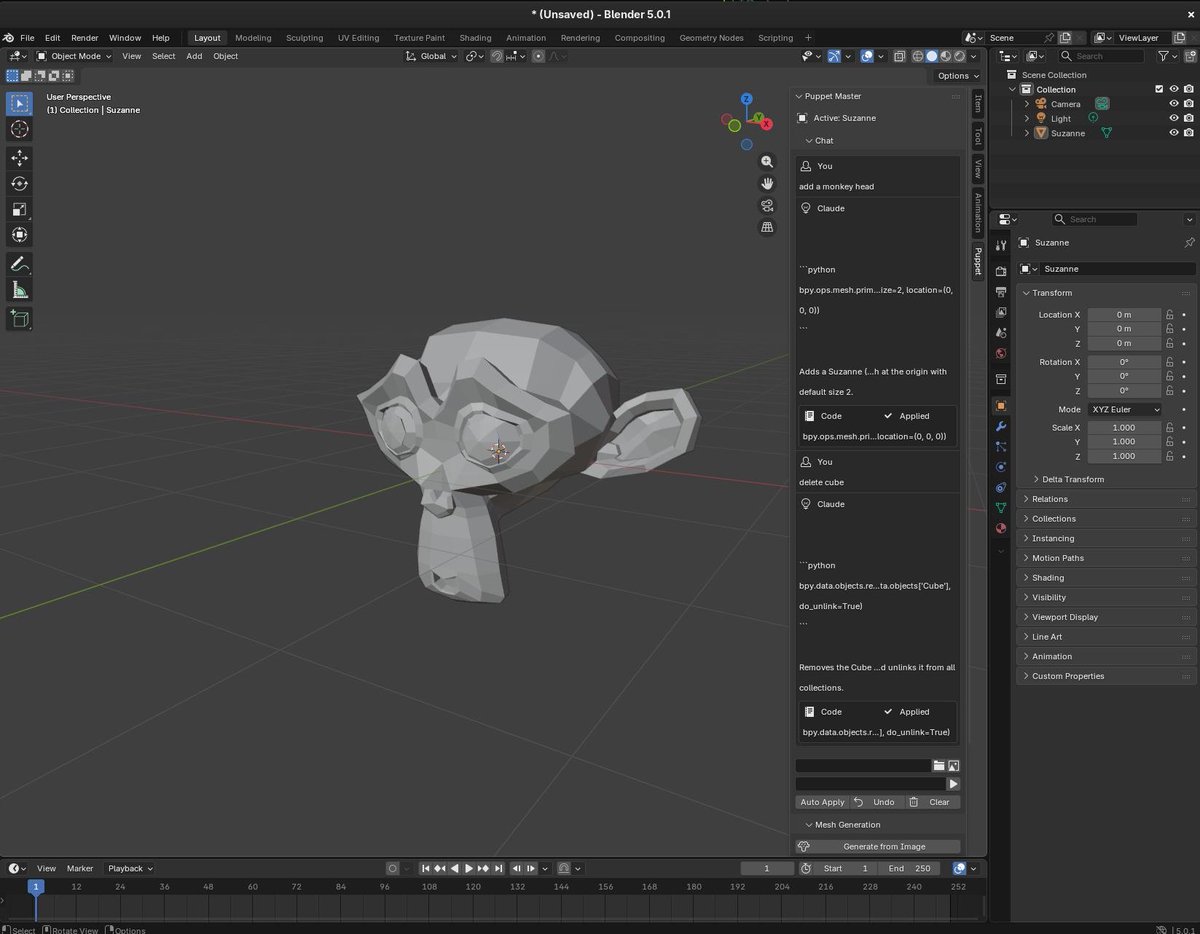Open the Object Data green triangle tab
The height and width of the screenshot is (934, 1200).
pos(1001,508)
